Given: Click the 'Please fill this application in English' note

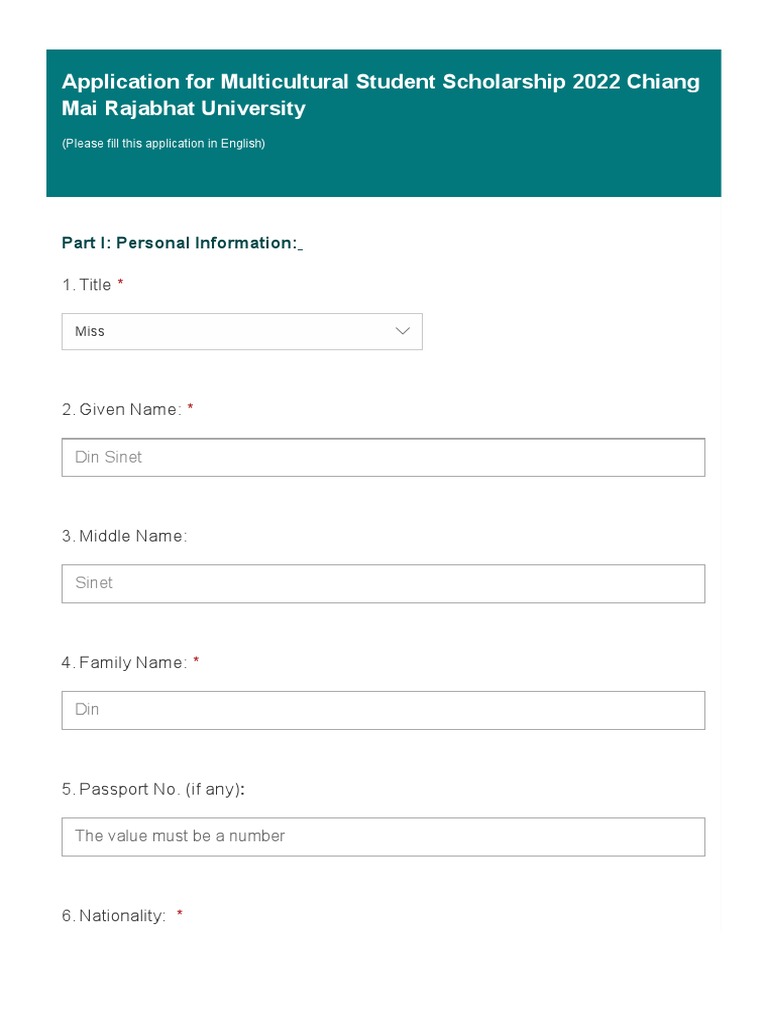Looking at the screenshot, I should (163, 143).
